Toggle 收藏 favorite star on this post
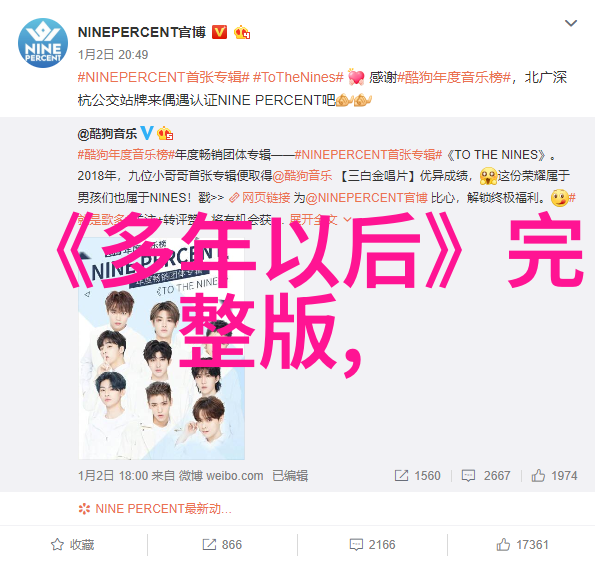The image size is (595, 562). coord(72,545)
